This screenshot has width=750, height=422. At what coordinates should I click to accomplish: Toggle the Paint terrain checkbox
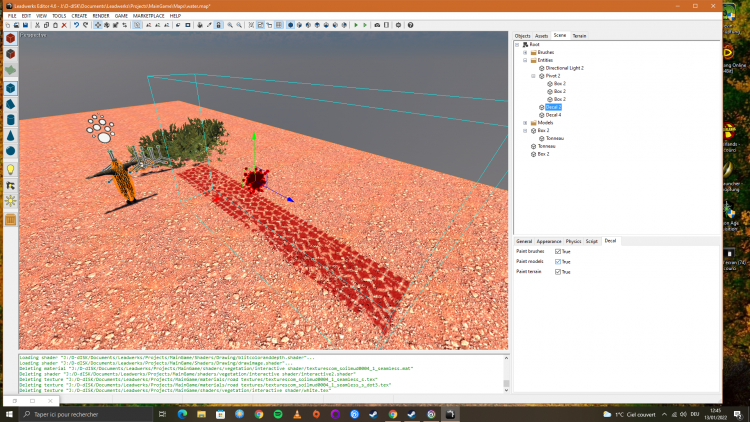[558, 271]
